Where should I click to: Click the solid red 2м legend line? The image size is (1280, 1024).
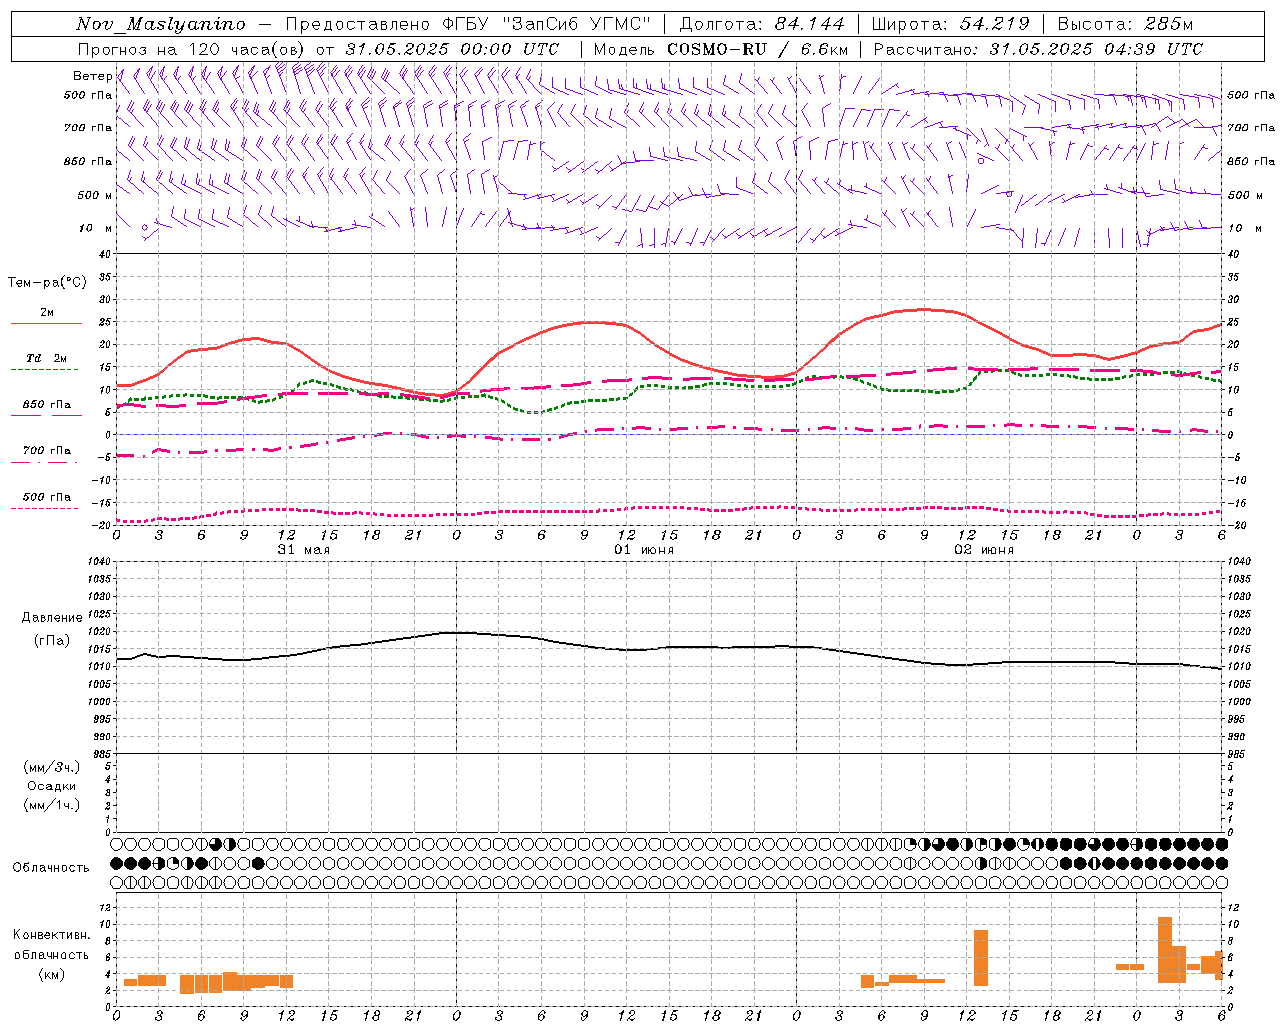pyautogui.click(x=46, y=324)
